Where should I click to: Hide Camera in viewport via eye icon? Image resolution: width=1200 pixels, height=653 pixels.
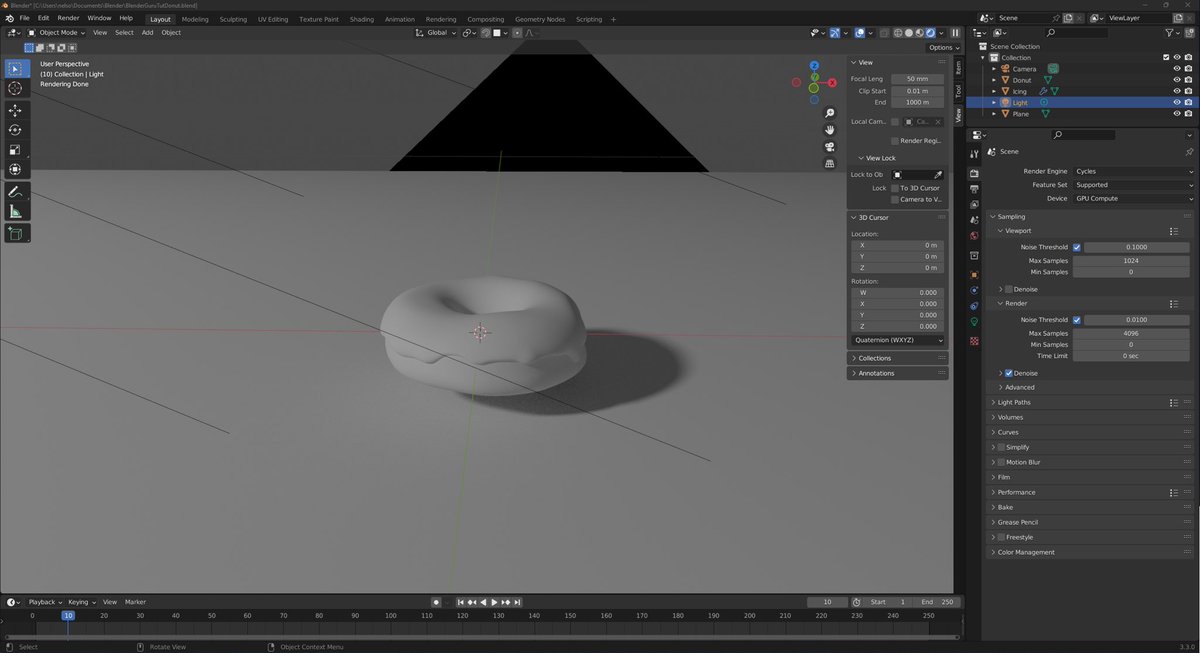pos(1177,69)
